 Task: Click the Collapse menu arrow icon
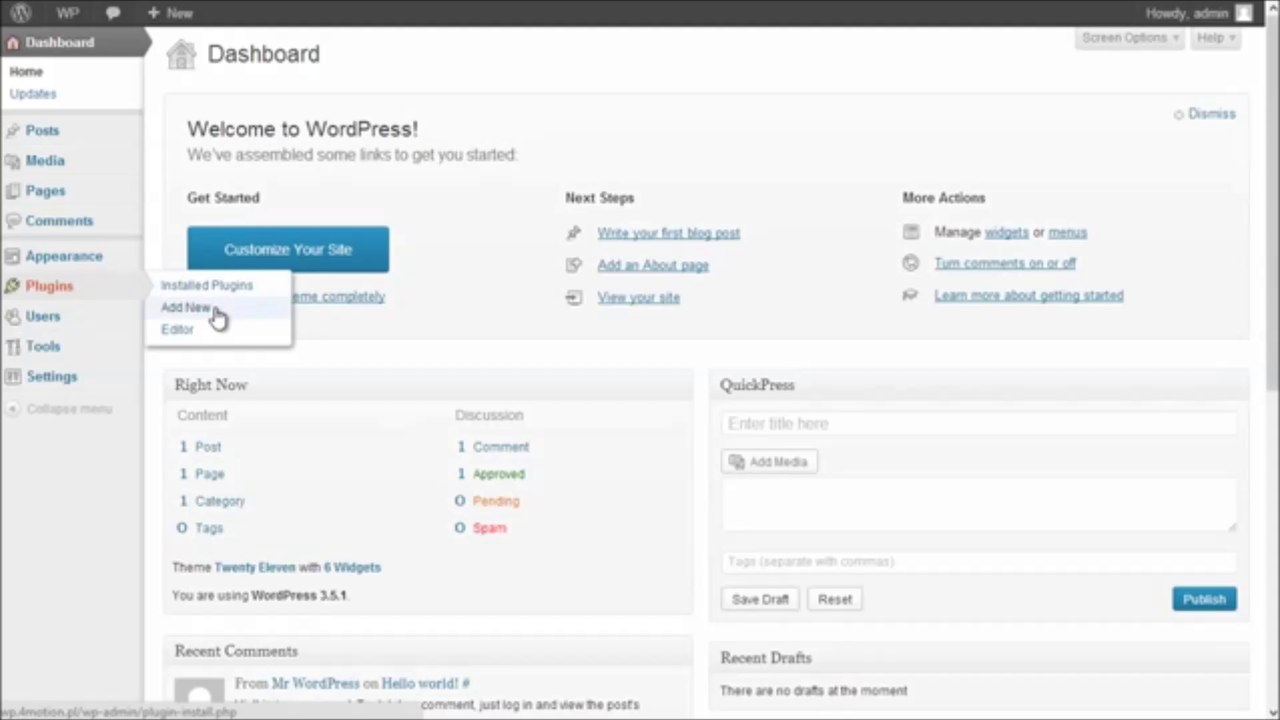[12, 409]
